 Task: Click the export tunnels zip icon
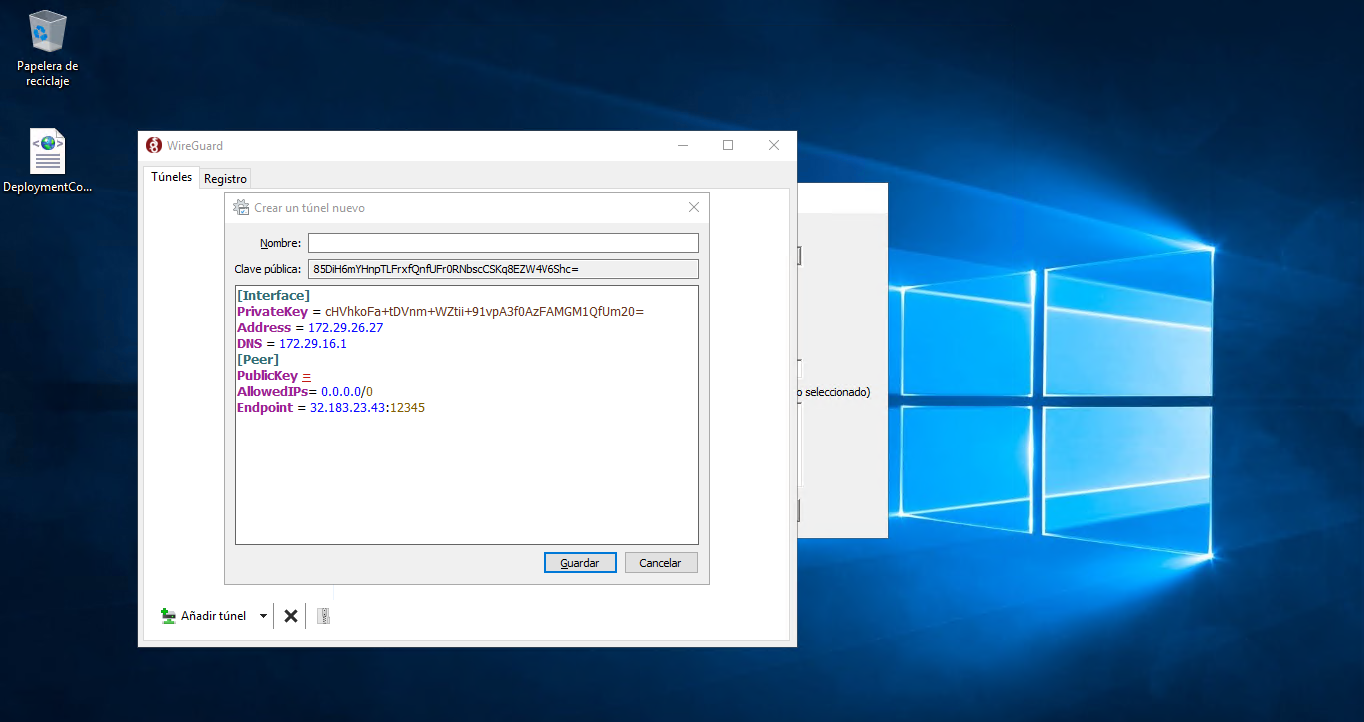[x=323, y=616]
